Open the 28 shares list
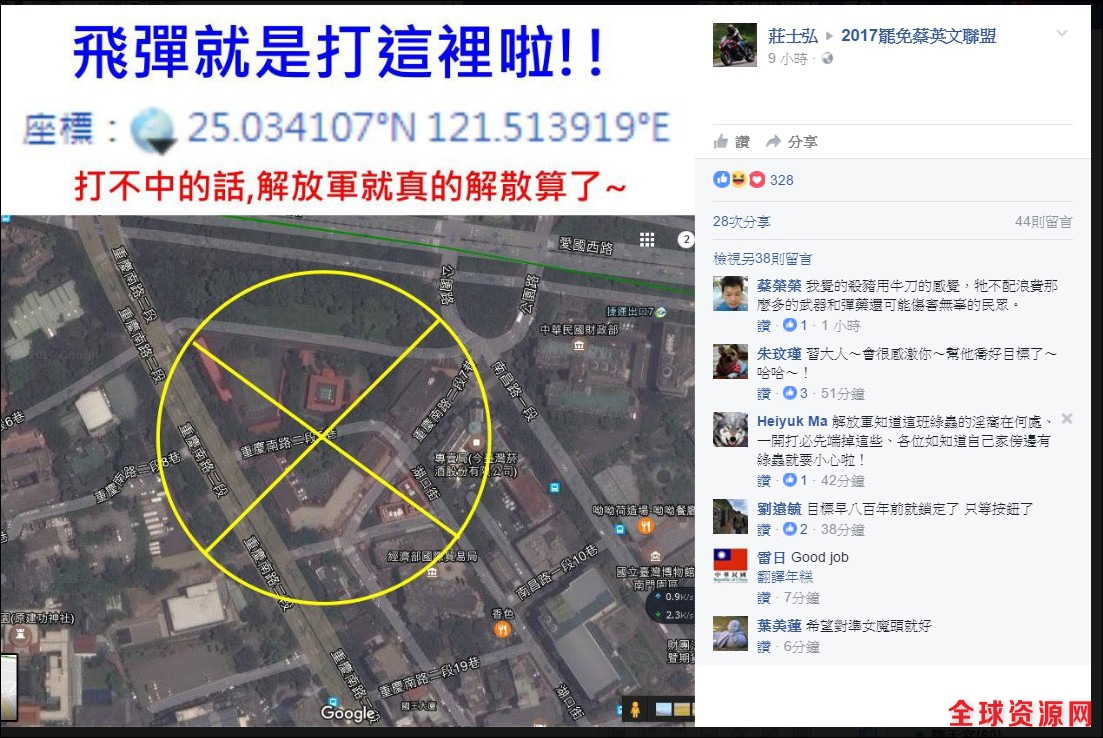Screen dimensions: 1103x738 (741, 222)
